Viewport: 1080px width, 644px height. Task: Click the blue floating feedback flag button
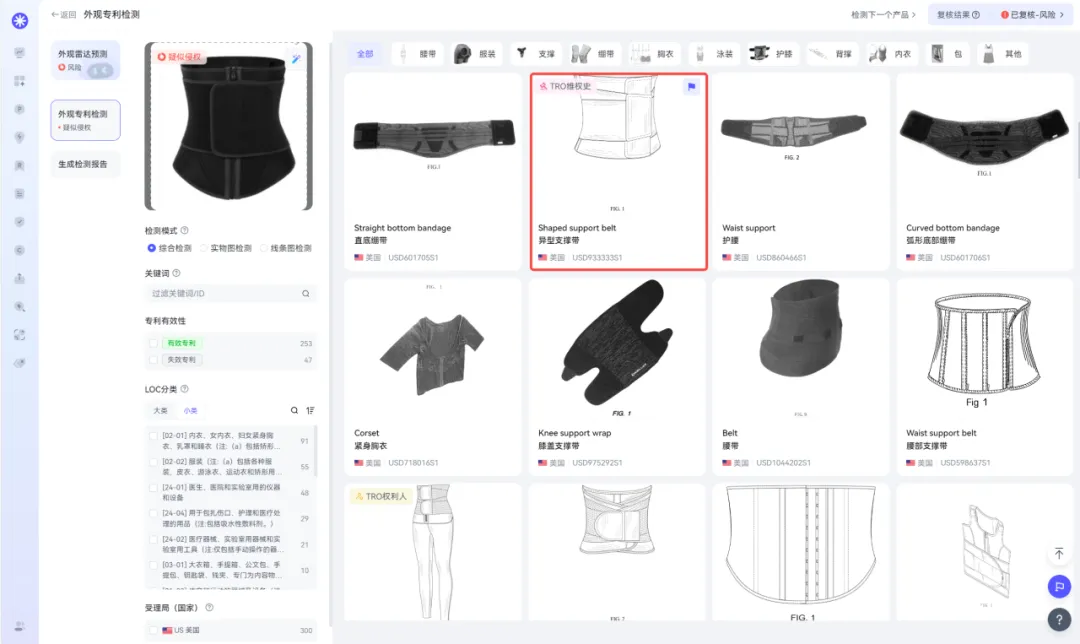(x=1059, y=587)
